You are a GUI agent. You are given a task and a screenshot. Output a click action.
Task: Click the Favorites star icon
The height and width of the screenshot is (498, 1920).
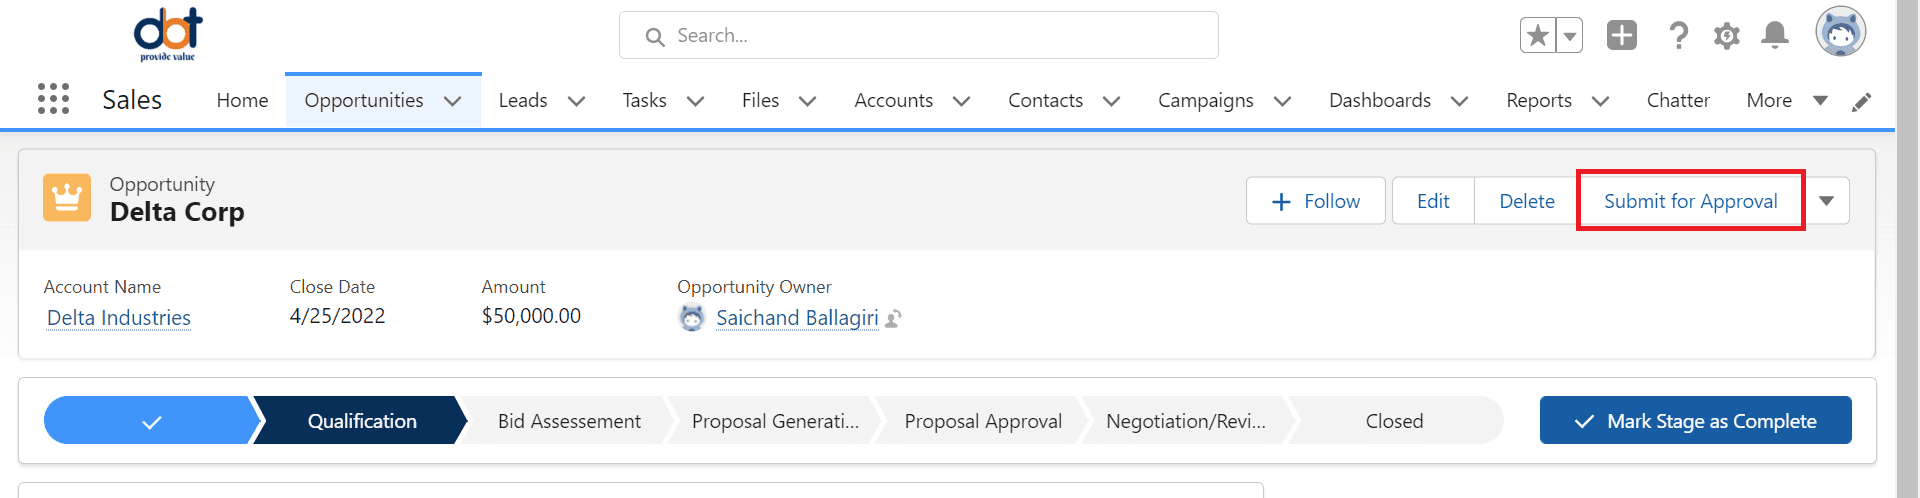point(1538,36)
